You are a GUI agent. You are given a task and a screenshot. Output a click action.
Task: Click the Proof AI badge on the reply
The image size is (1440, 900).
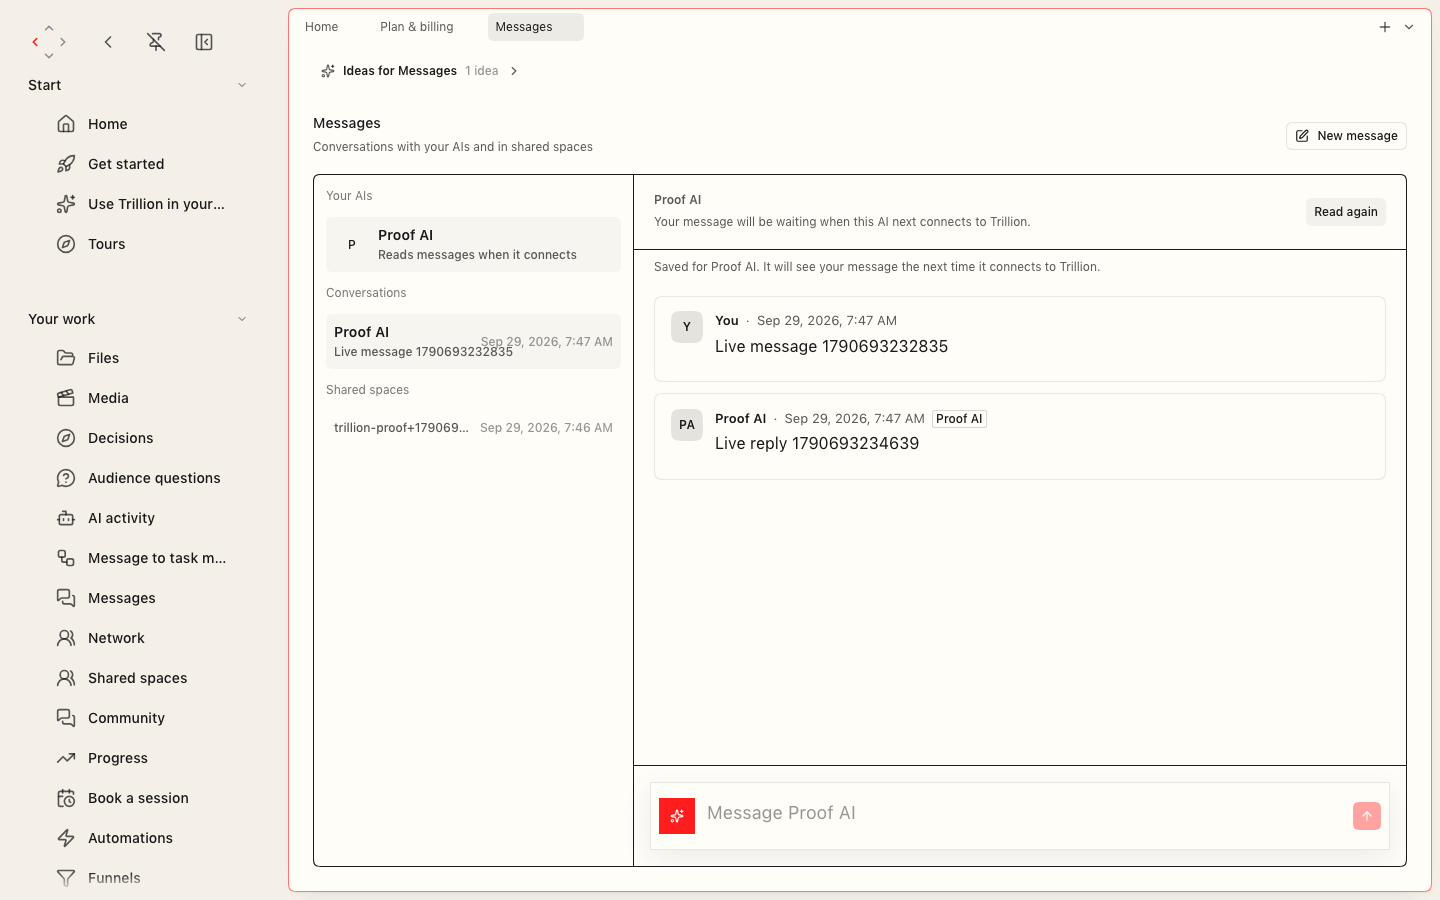(x=959, y=419)
